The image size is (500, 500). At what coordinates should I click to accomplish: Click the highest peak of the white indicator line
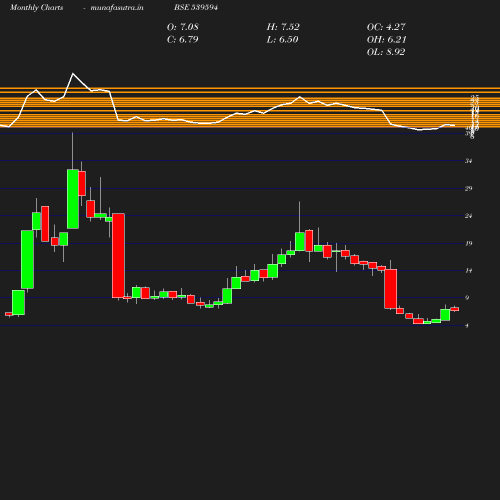click(73, 73)
